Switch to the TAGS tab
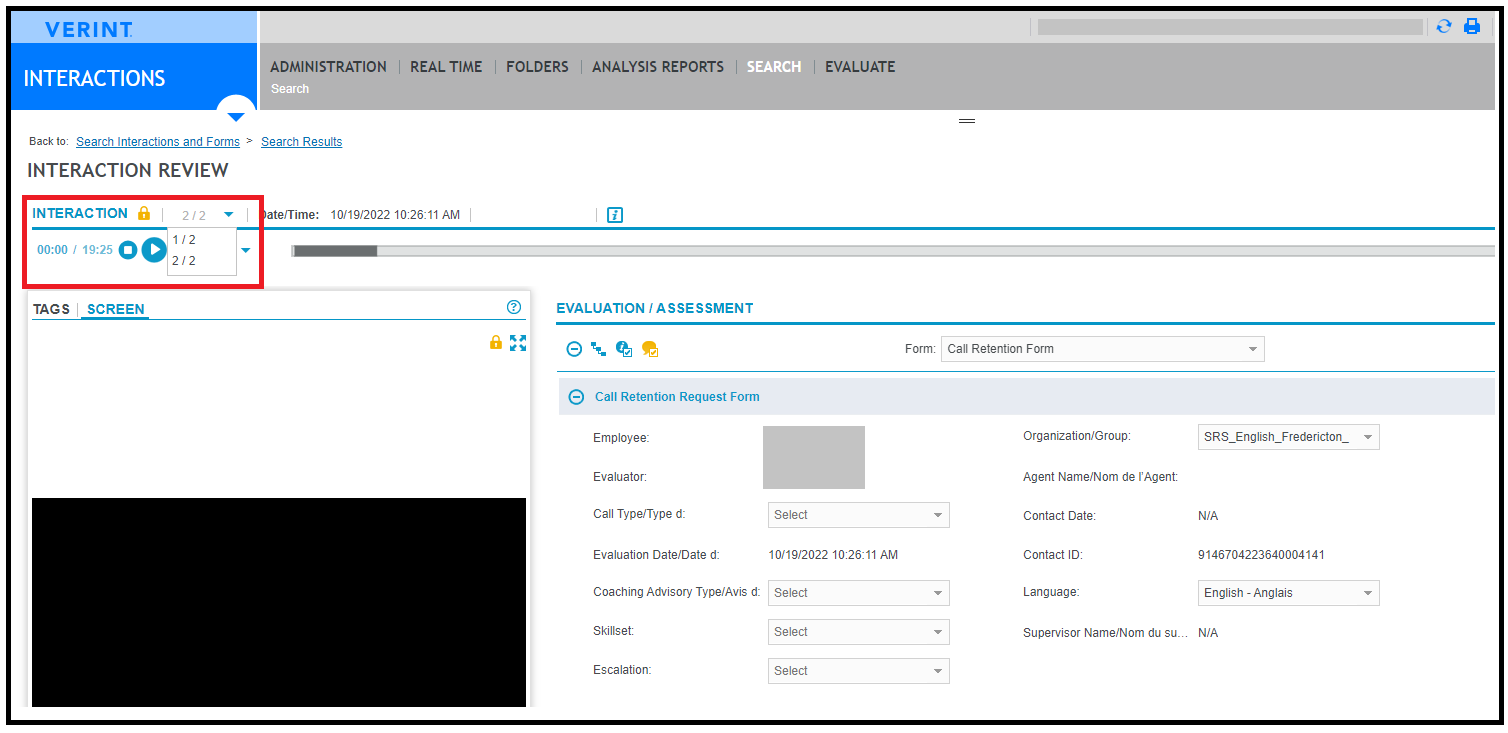The image size is (1508, 733). click(51, 309)
